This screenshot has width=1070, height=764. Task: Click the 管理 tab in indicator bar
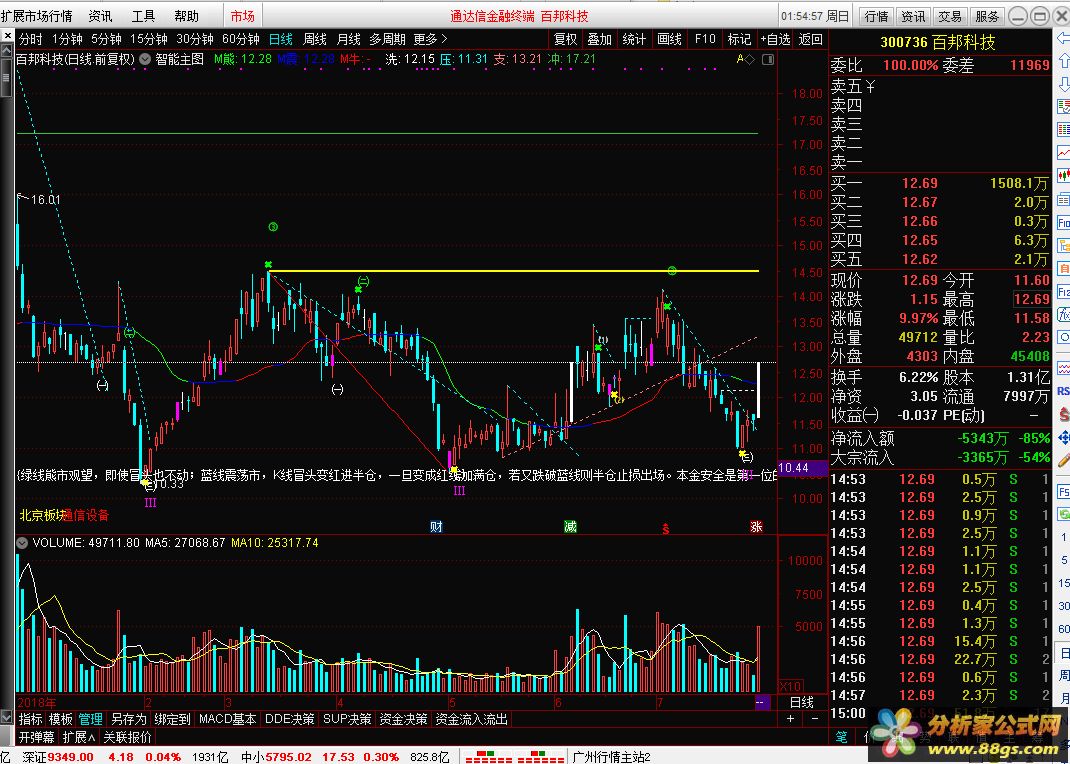click(91, 719)
